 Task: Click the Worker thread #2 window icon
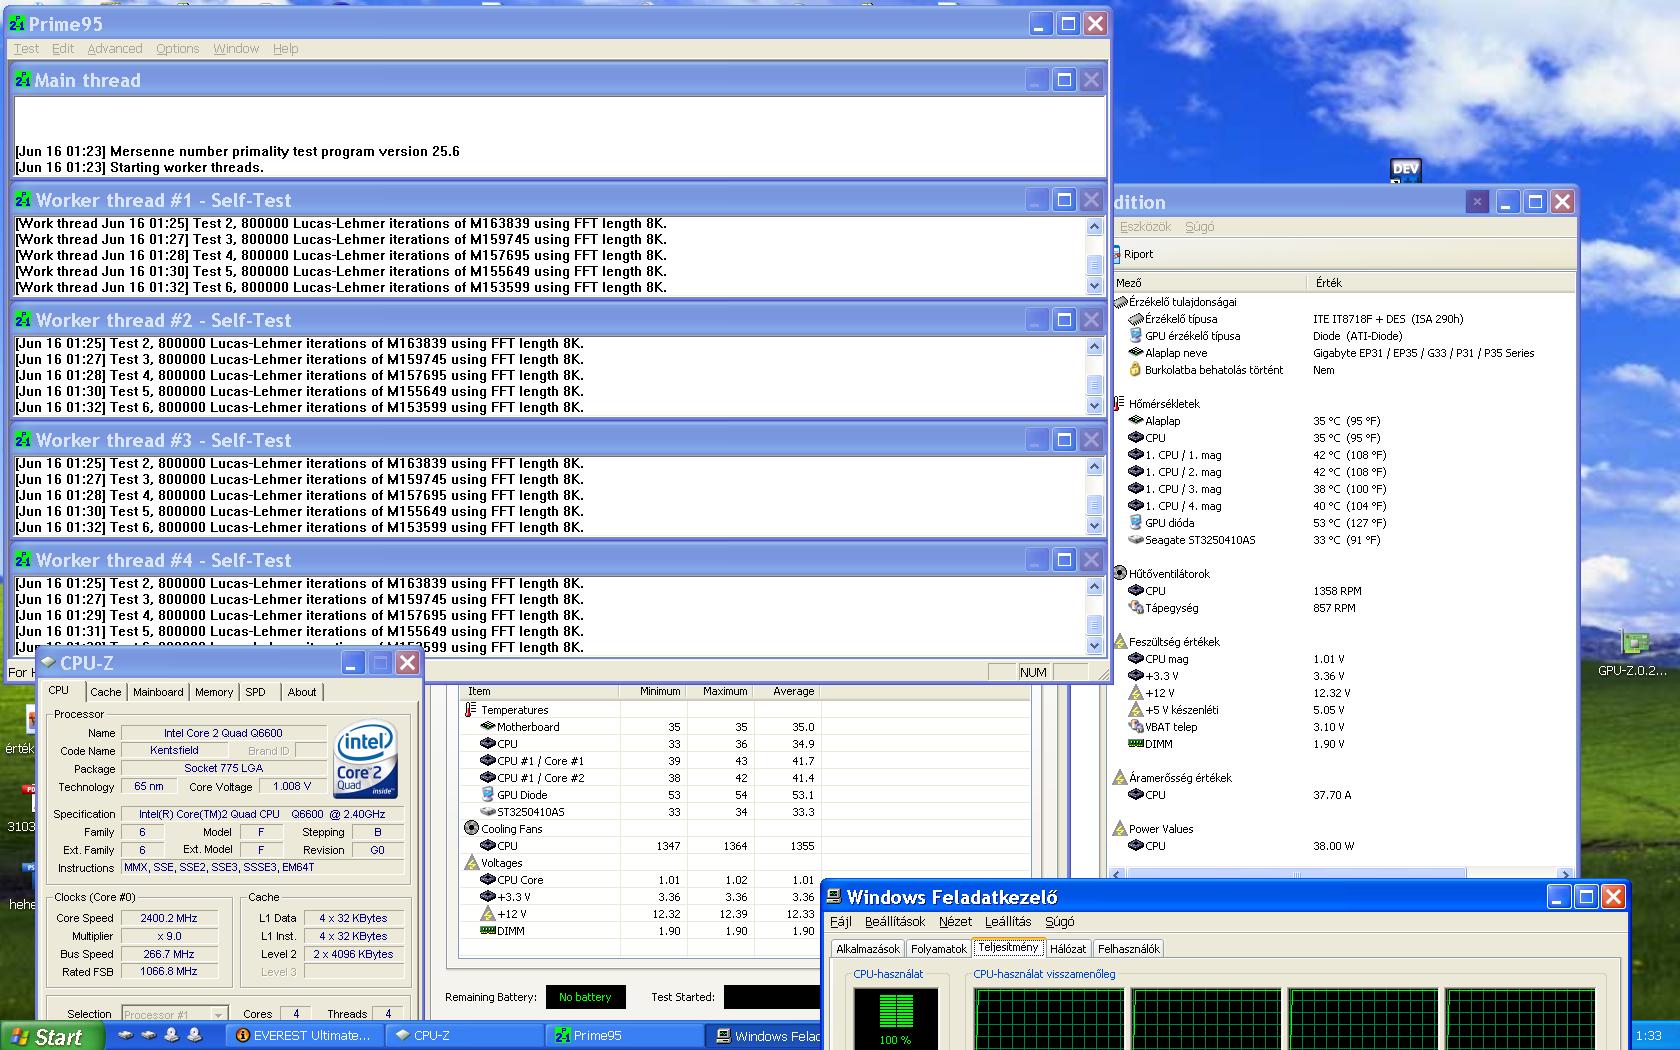(23, 320)
